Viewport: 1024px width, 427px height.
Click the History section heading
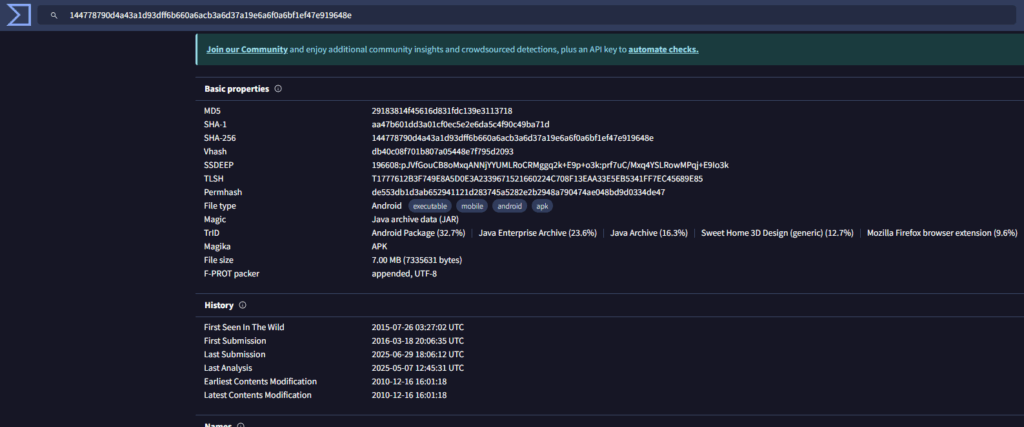pos(219,305)
